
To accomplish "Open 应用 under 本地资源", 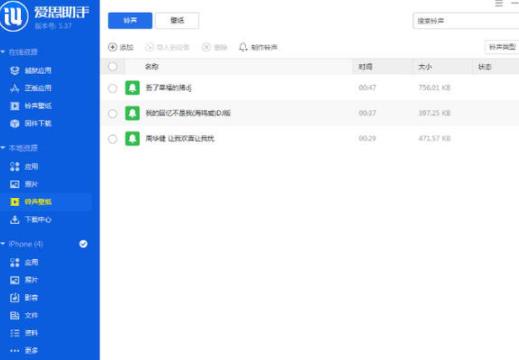I will click(24, 166).
